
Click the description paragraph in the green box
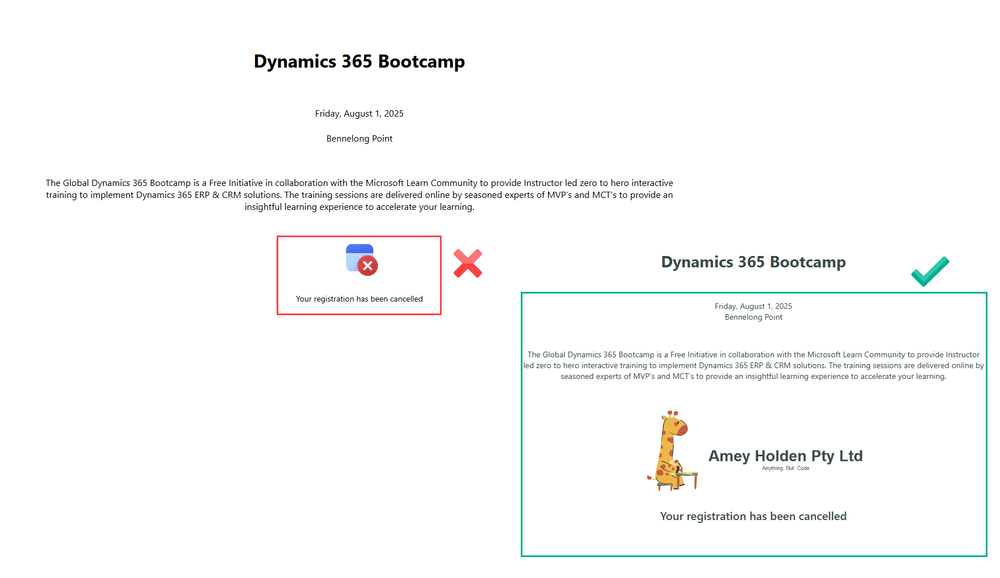(753, 366)
